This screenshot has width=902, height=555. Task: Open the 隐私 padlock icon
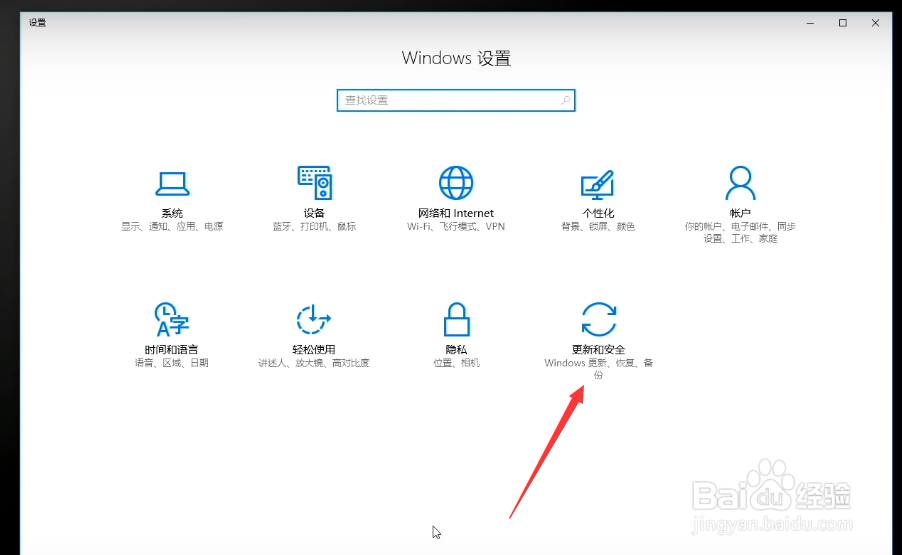456,319
